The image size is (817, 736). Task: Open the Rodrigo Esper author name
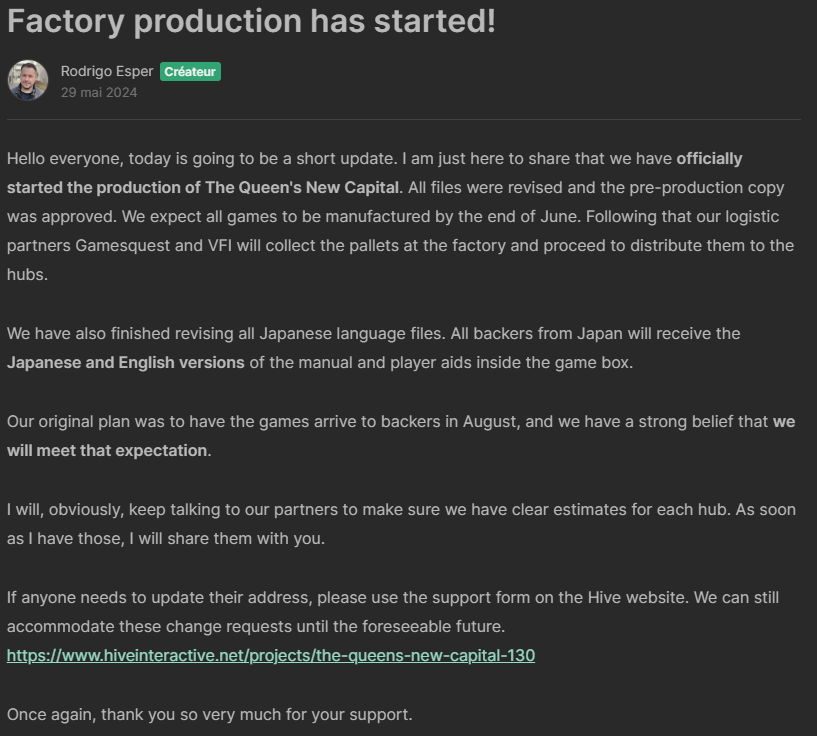tap(106, 71)
